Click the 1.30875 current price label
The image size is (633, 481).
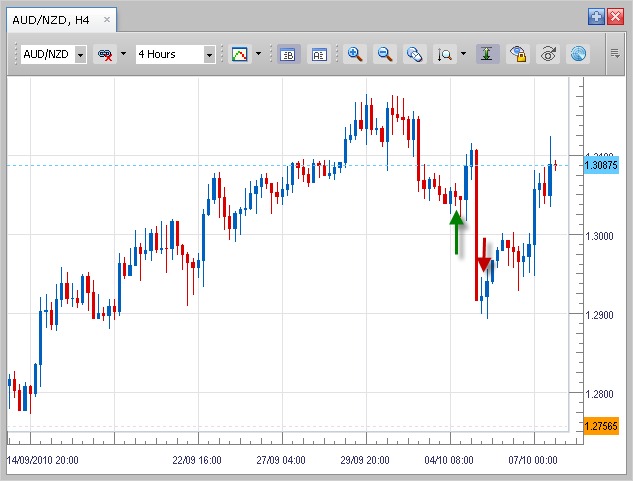click(601, 165)
